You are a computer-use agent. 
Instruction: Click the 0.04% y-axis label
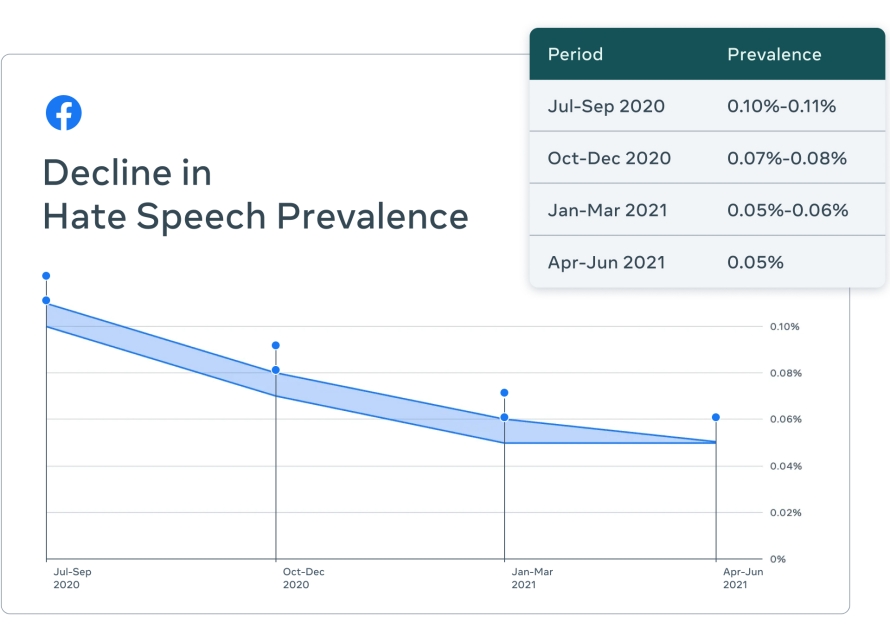click(x=784, y=466)
